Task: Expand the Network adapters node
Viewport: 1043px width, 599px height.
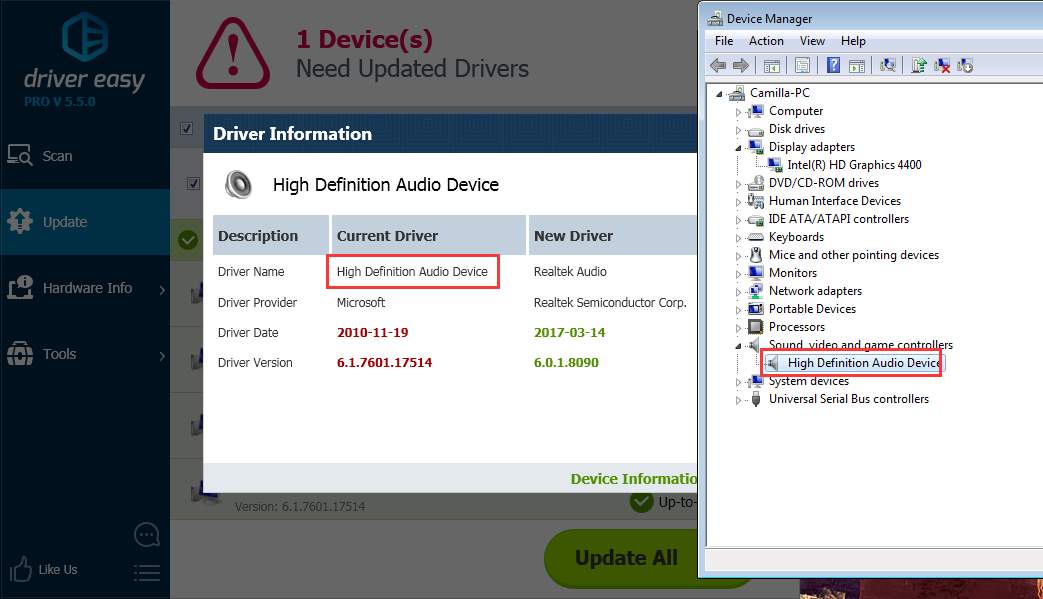Action: coord(738,291)
